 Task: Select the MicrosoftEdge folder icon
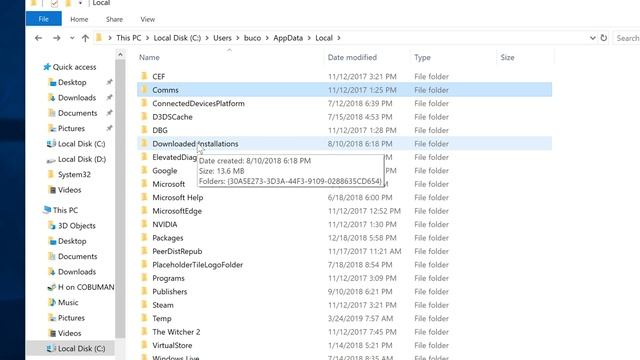click(144, 211)
